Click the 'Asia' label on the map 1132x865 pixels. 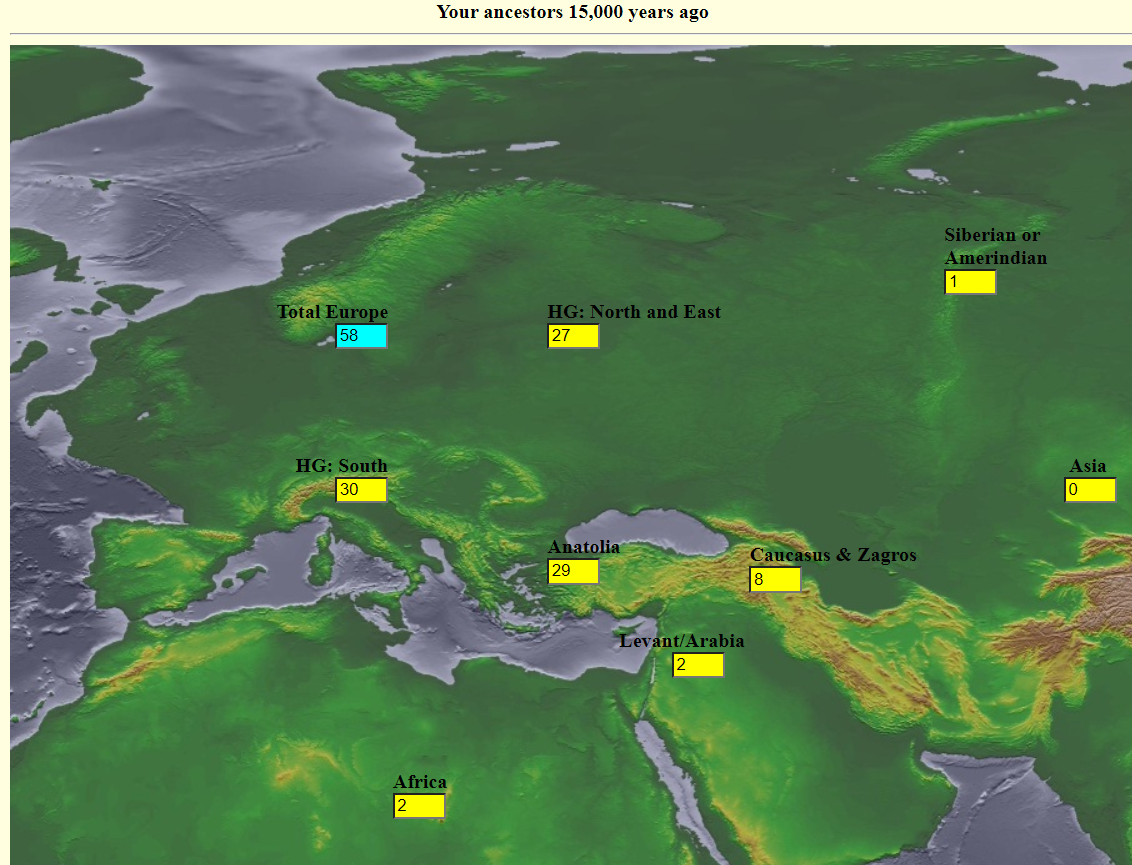coord(1088,466)
